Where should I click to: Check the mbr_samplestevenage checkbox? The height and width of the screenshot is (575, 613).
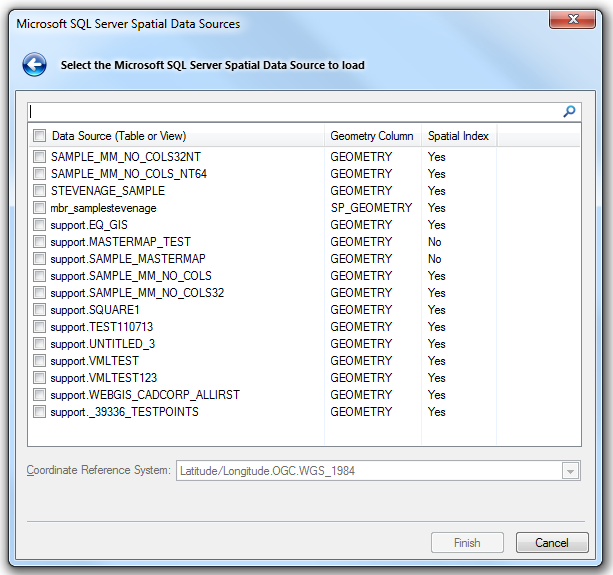[39, 208]
